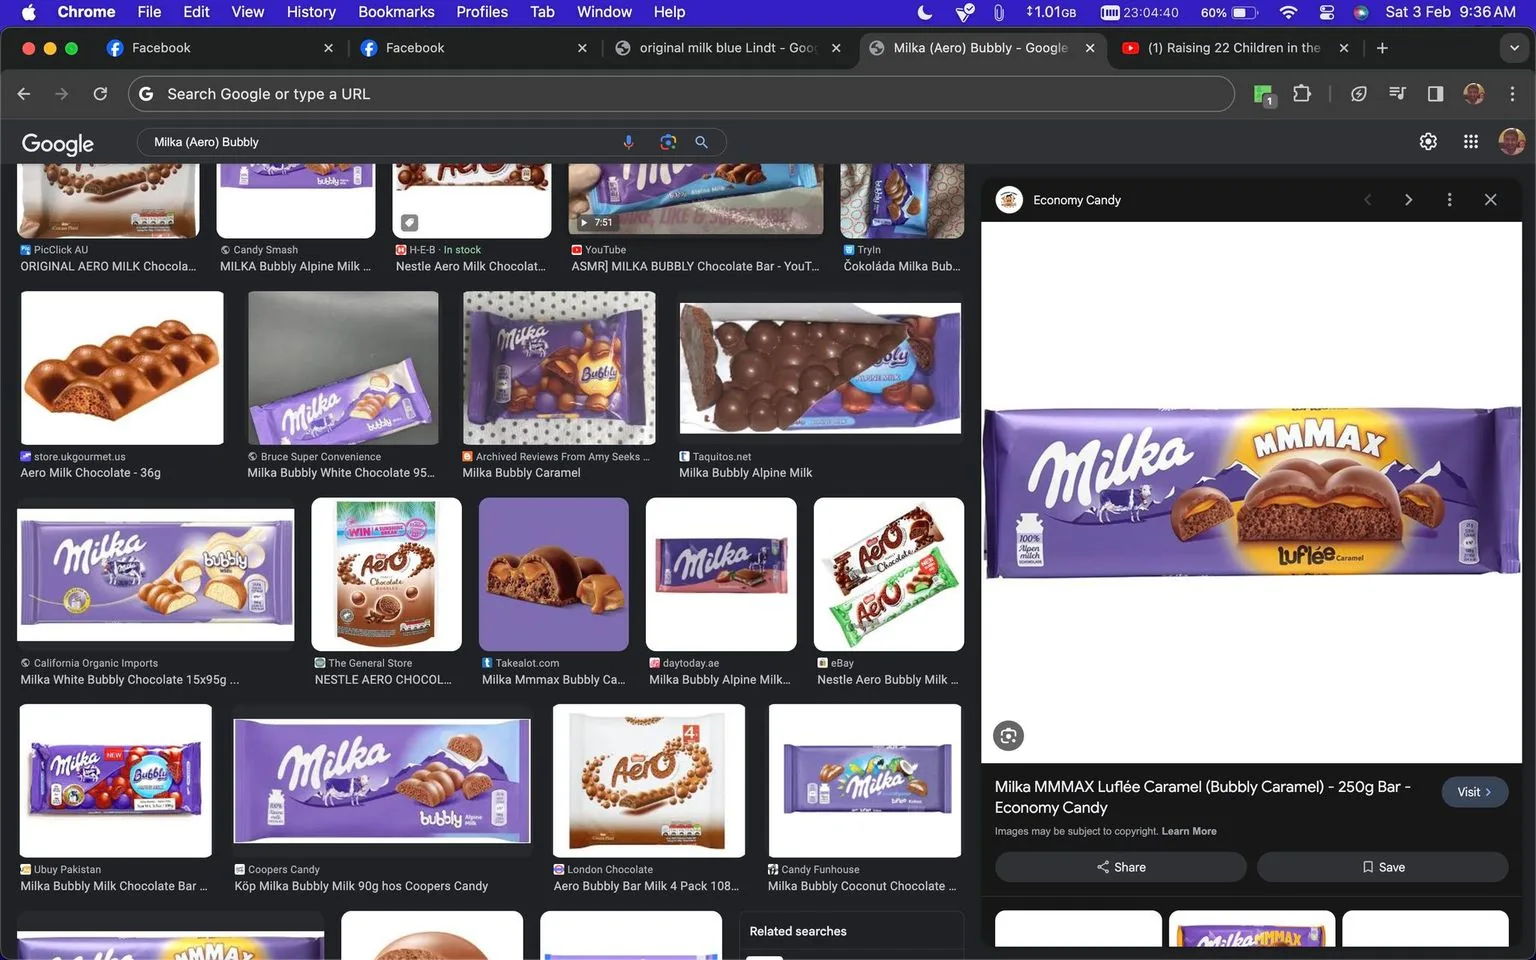
Task: Open the tab search dropdown arrow
Action: click(x=1513, y=47)
